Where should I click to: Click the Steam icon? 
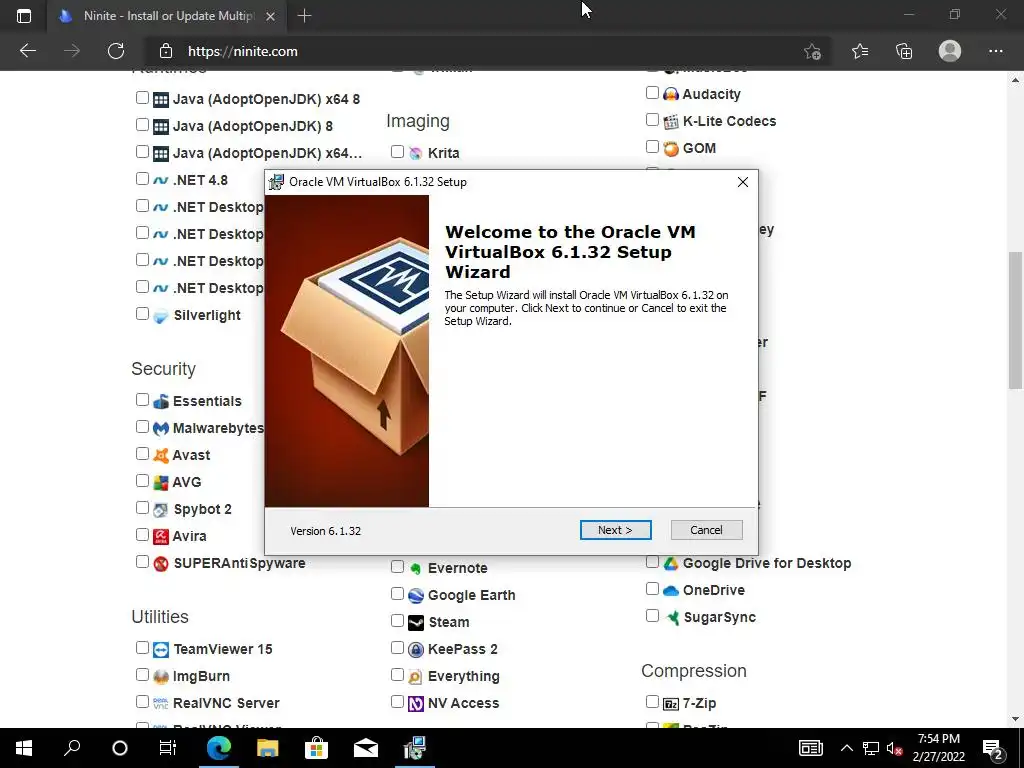[416, 622]
